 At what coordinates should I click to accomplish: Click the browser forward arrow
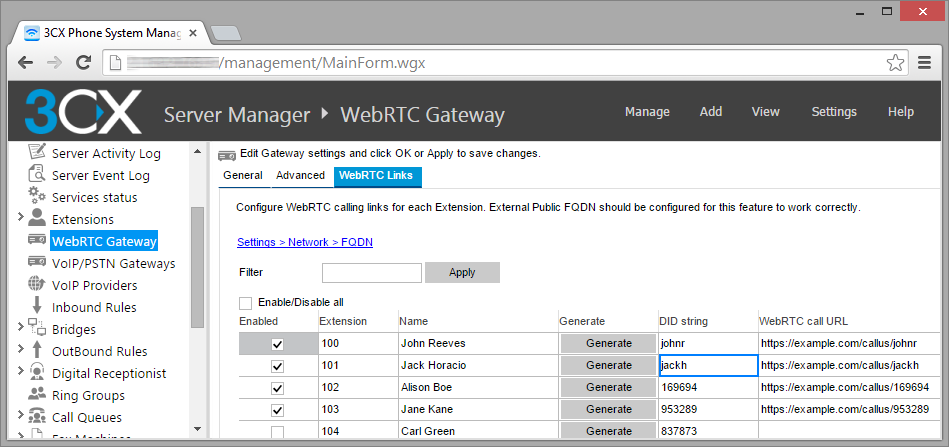[x=54, y=62]
